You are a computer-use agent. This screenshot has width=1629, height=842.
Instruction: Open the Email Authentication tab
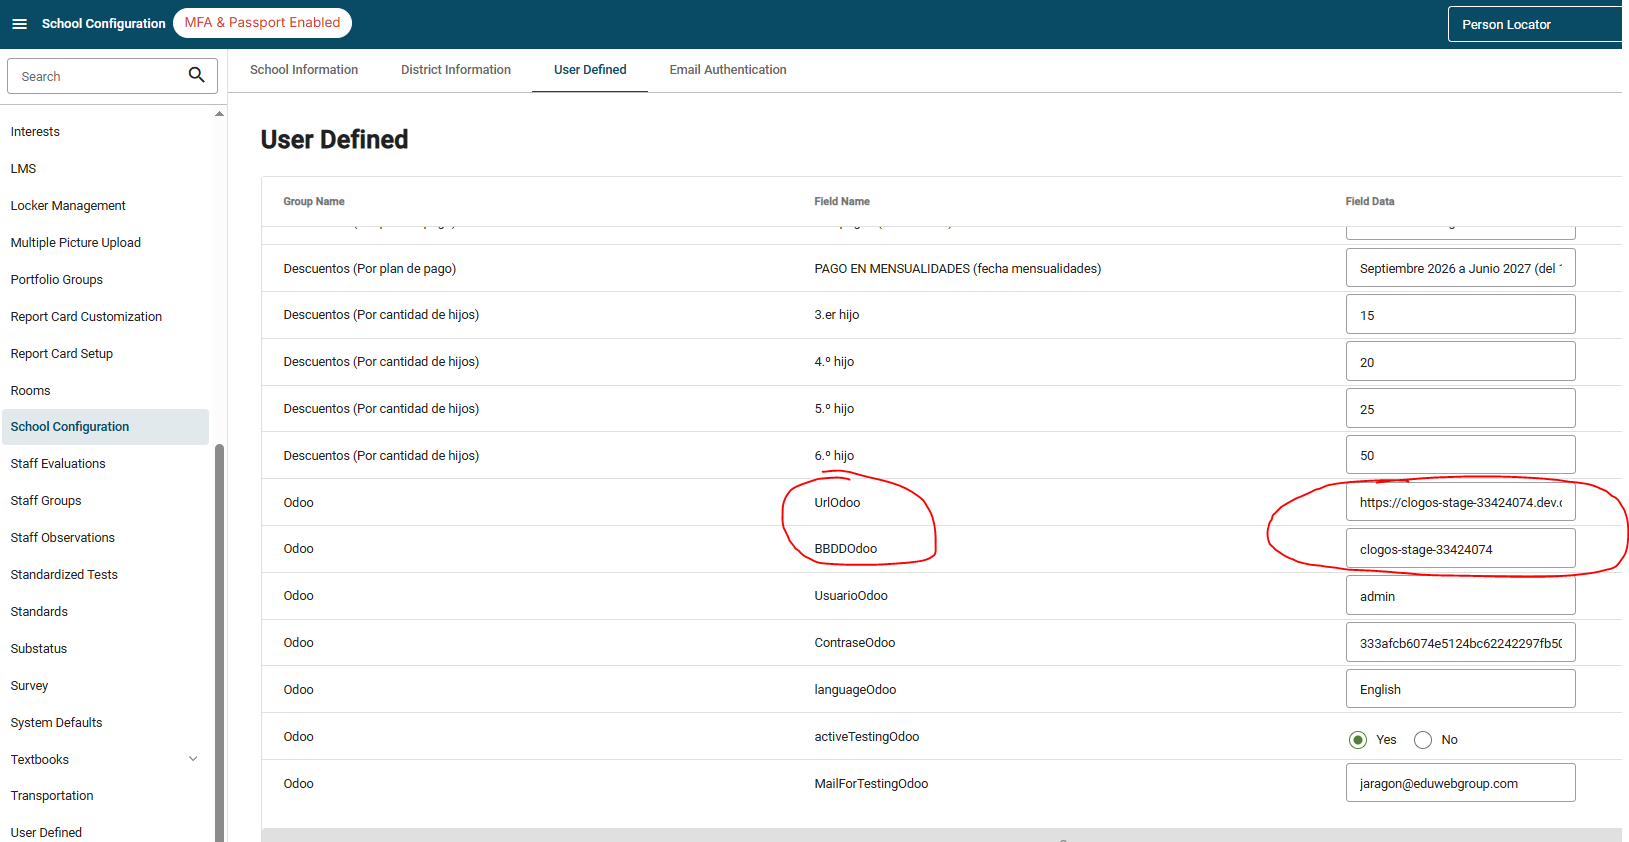pyautogui.click(x=728, y=70)
